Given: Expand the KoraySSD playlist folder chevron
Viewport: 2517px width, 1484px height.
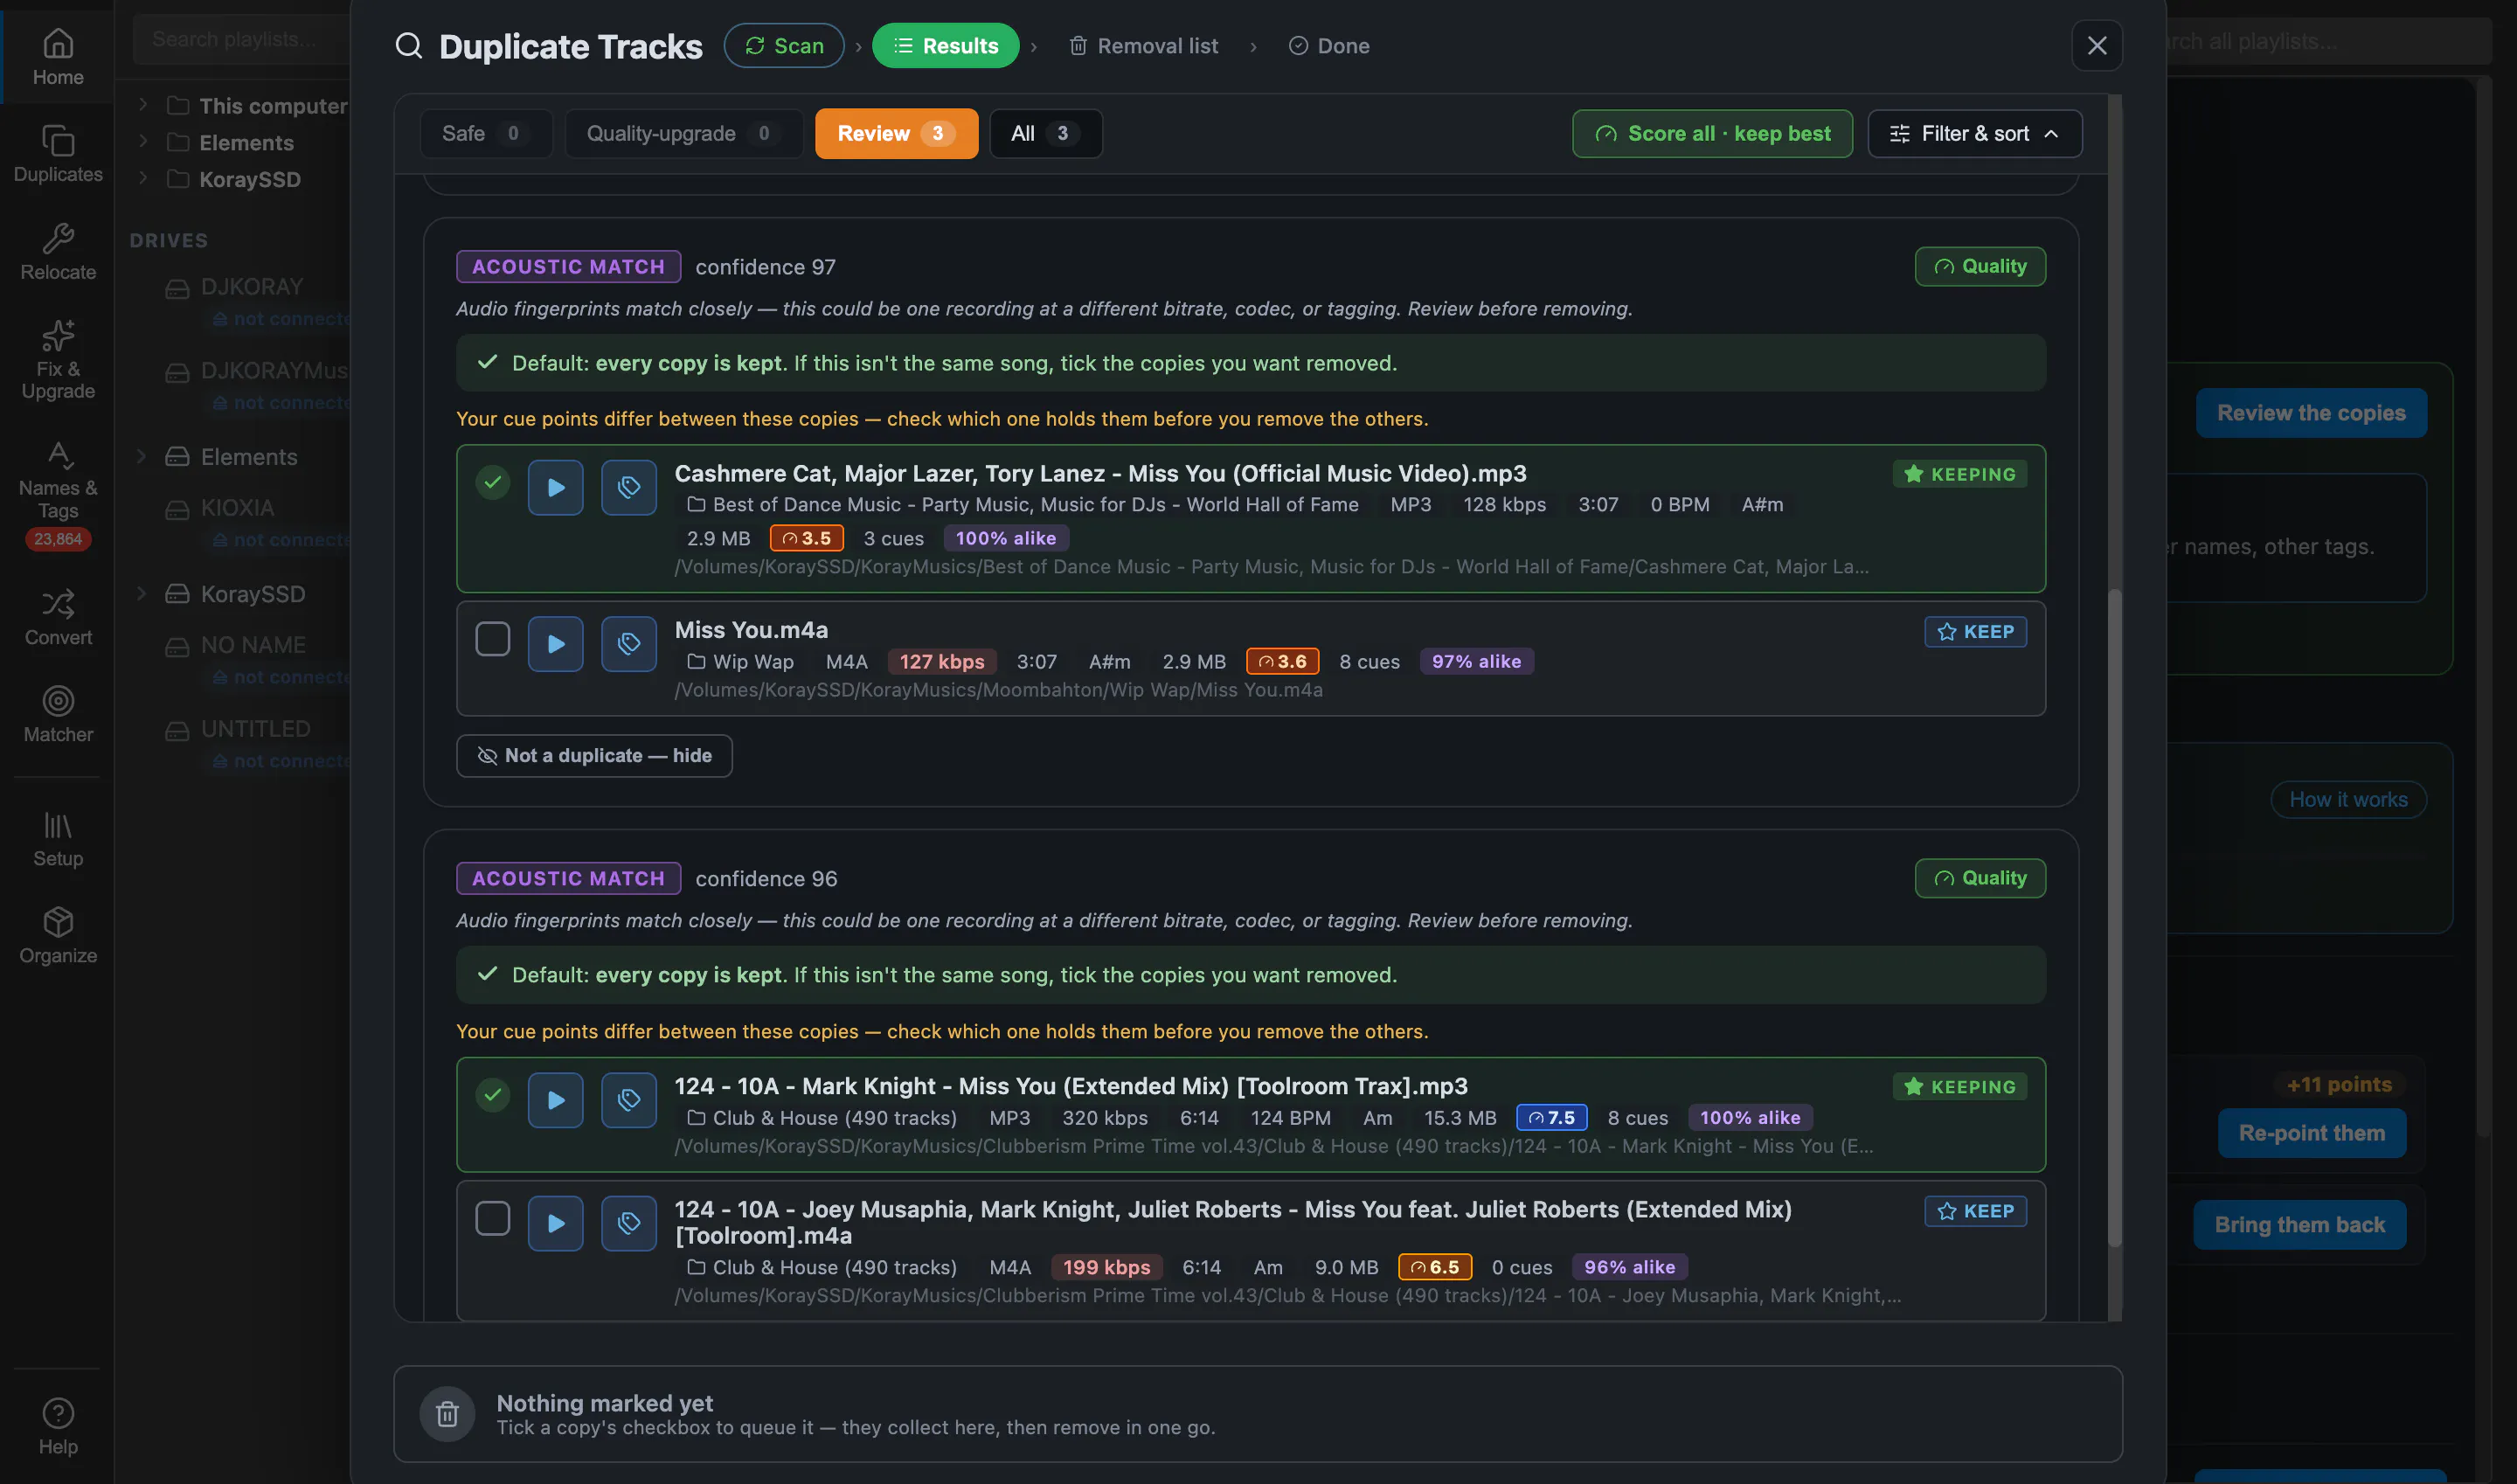Looking at the screenshot, I should click(x=143, y=179).
